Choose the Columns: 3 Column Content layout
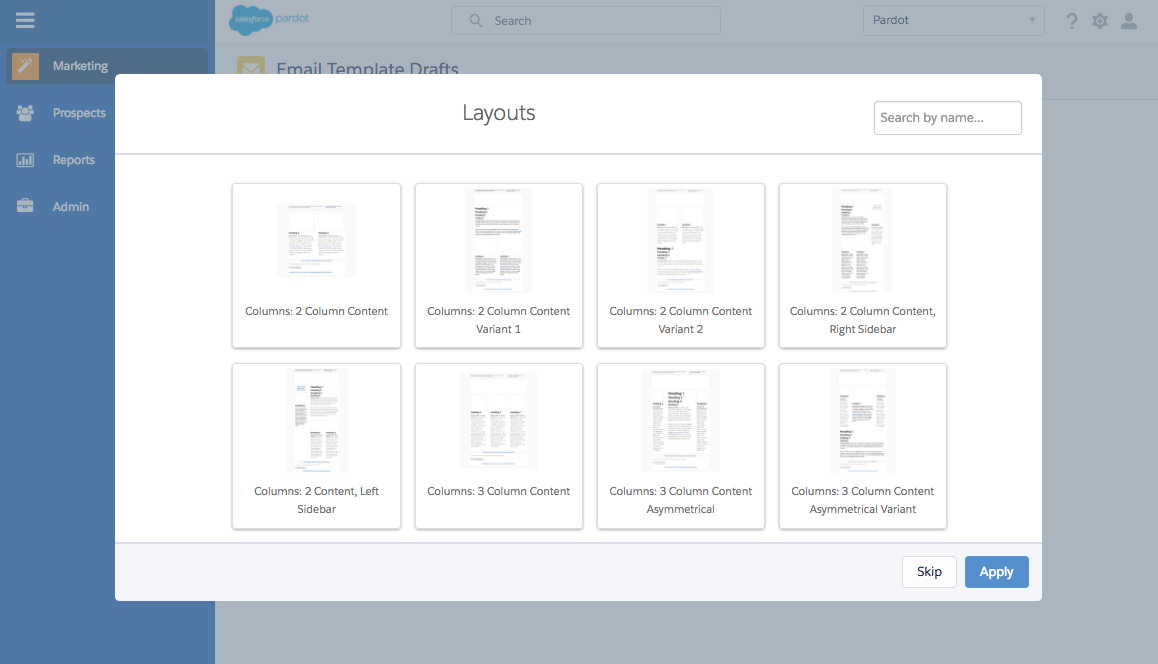 pos(498,446)
